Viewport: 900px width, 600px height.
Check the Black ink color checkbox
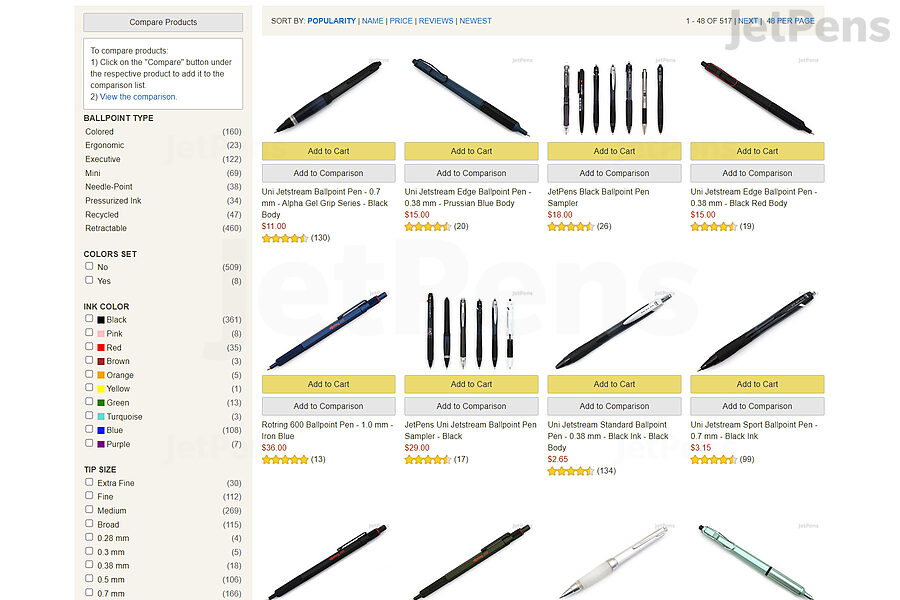click(89, 319)
